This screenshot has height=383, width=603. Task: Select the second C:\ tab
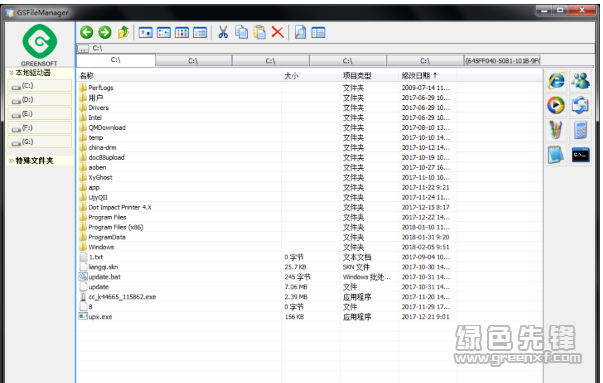coord(193,61)
